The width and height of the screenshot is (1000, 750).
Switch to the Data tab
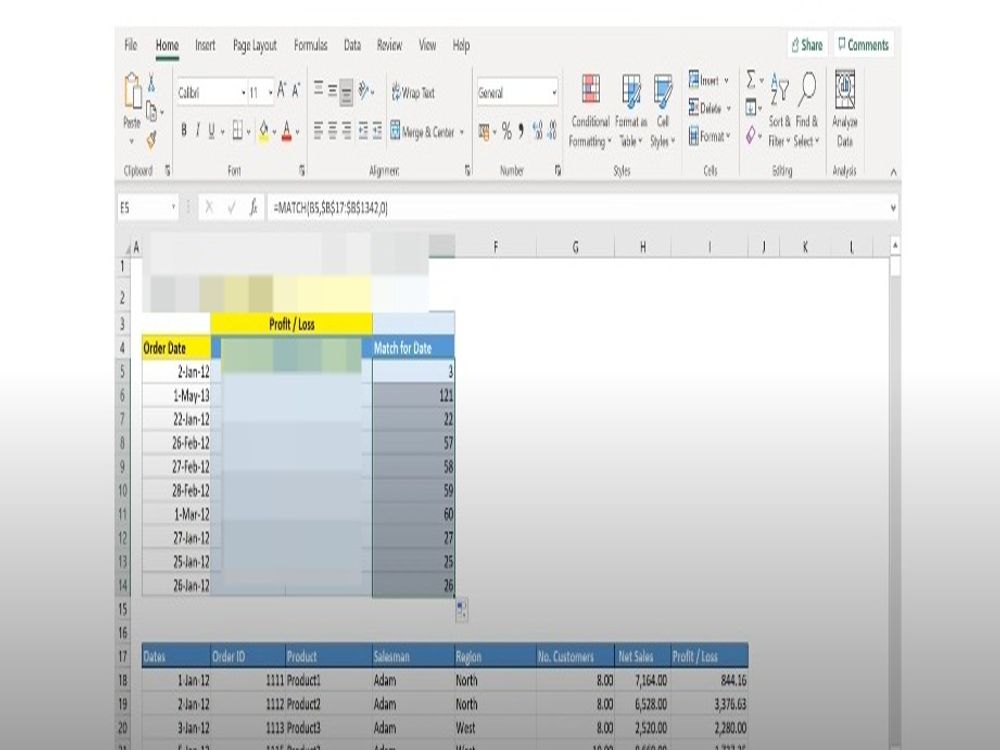coord(352,45)
